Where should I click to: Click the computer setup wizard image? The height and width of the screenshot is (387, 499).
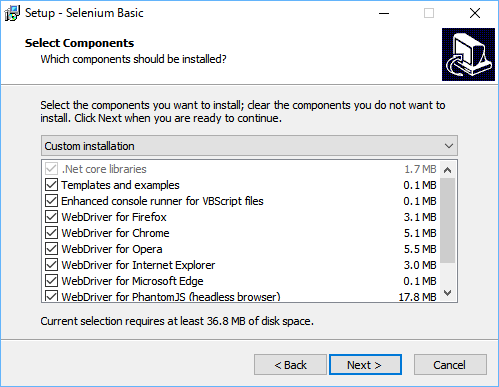[468, 54]
